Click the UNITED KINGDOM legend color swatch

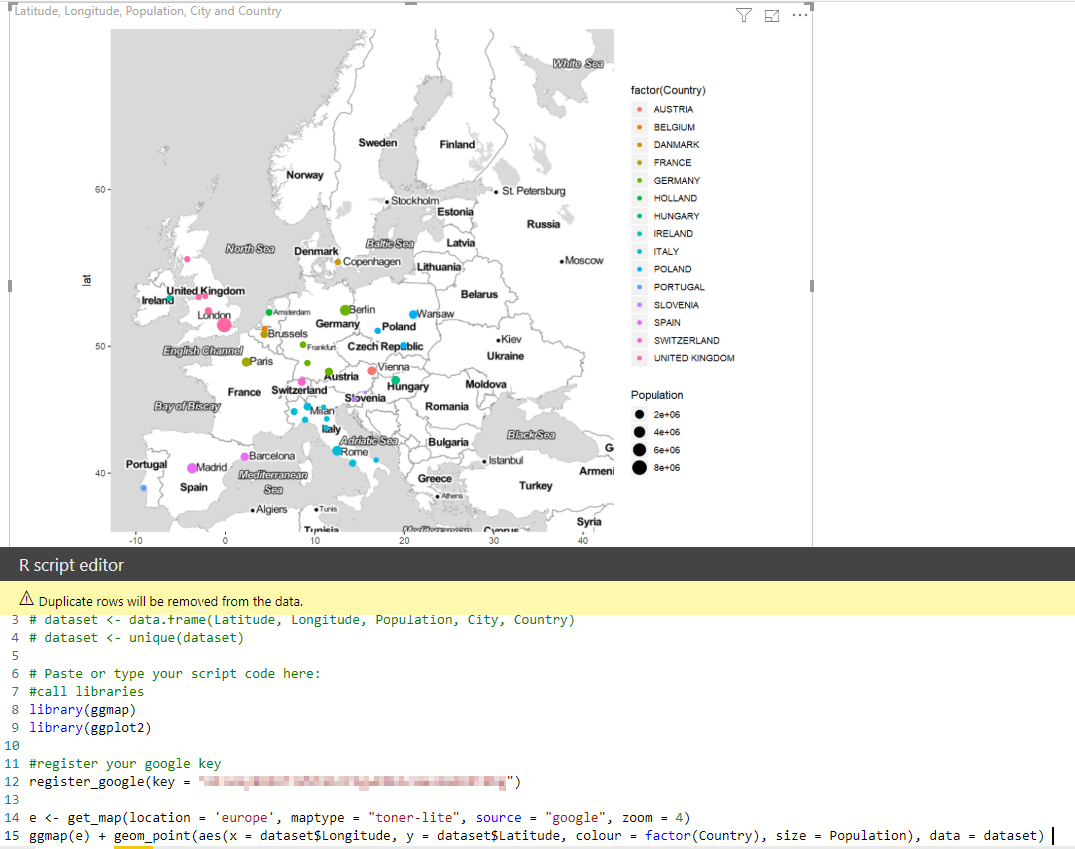coord(639,358)
